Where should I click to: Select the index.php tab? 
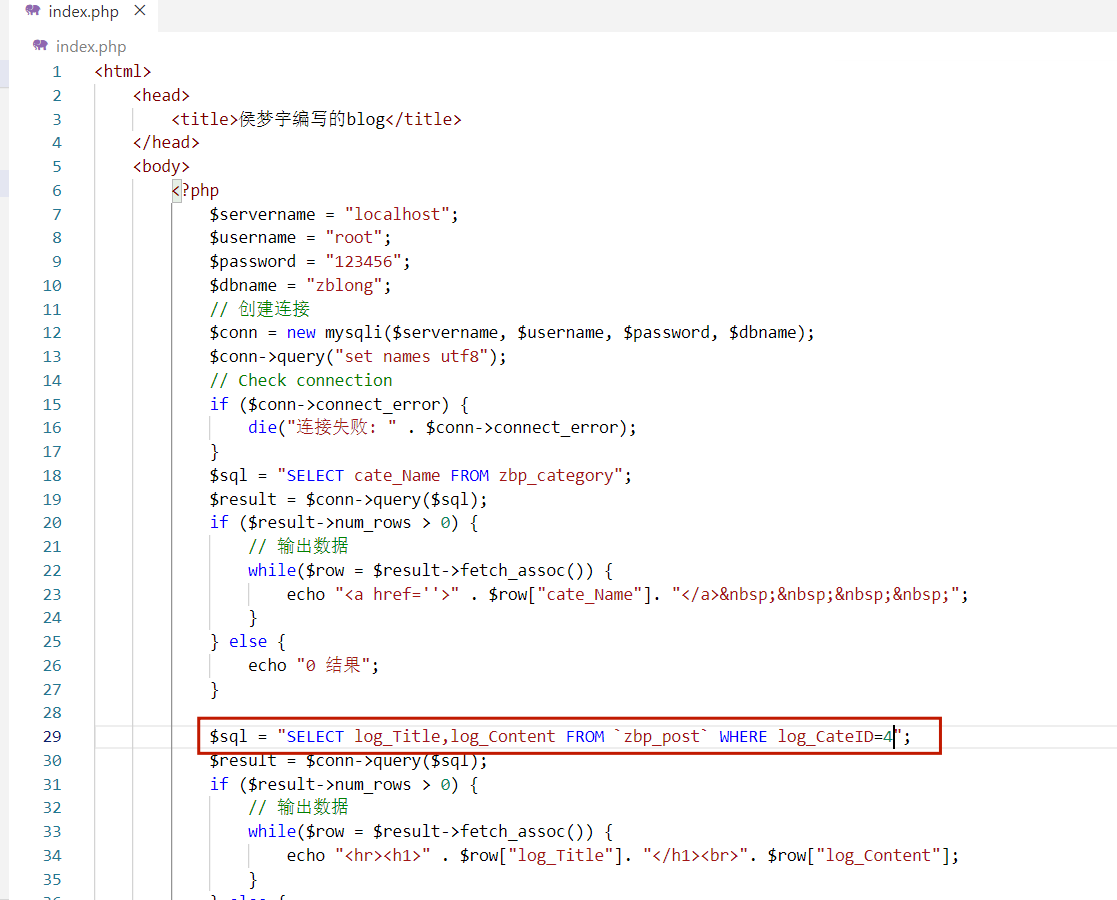(84, 14)
